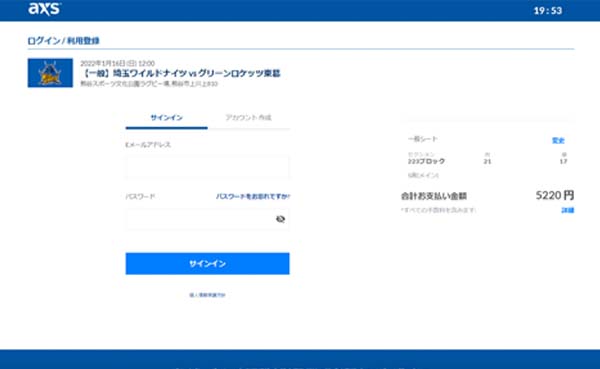Click the venue address line
600x369 pixels.
pos(149,83)
